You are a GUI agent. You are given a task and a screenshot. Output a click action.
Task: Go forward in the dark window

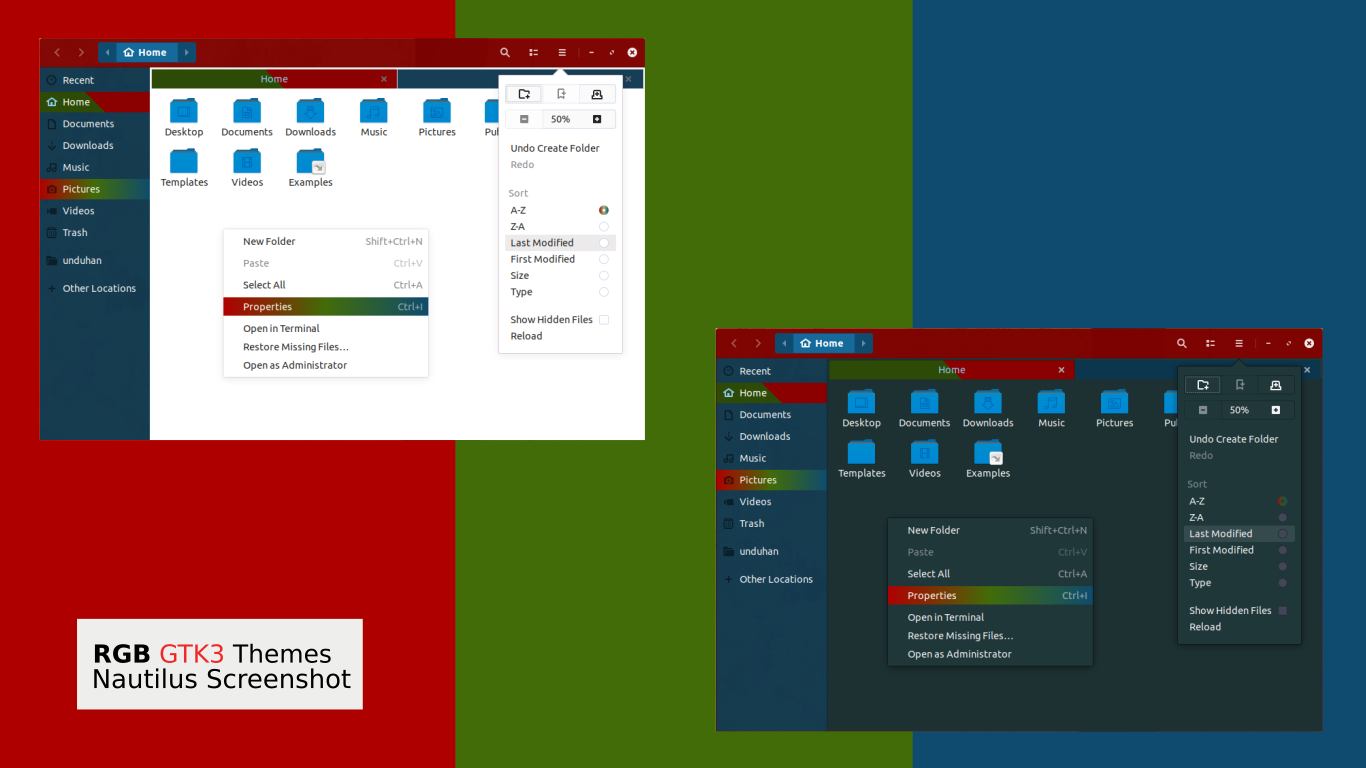coord(758,343)
